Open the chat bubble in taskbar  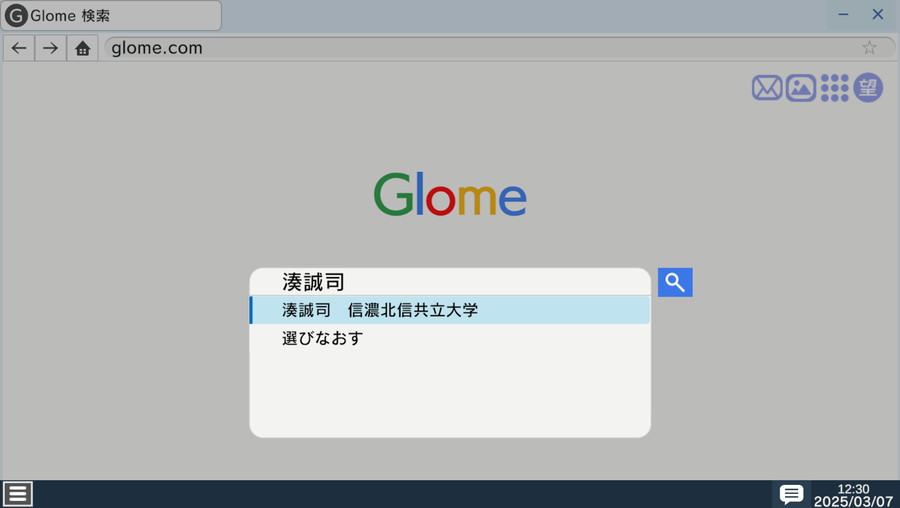tap(791, 494)
